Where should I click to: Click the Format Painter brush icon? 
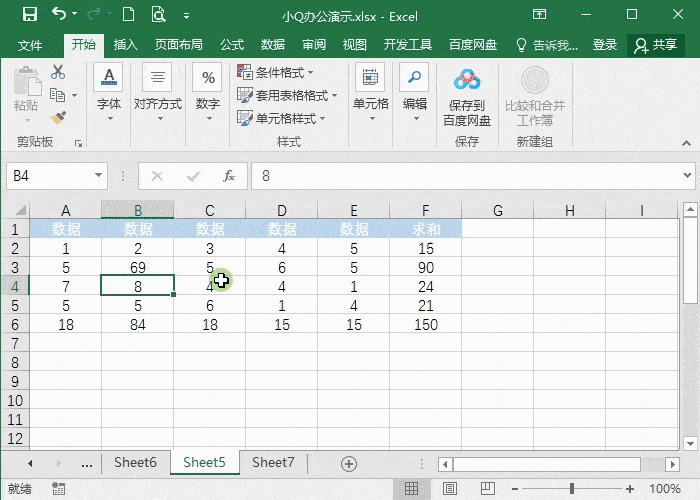tap(58, 118)
